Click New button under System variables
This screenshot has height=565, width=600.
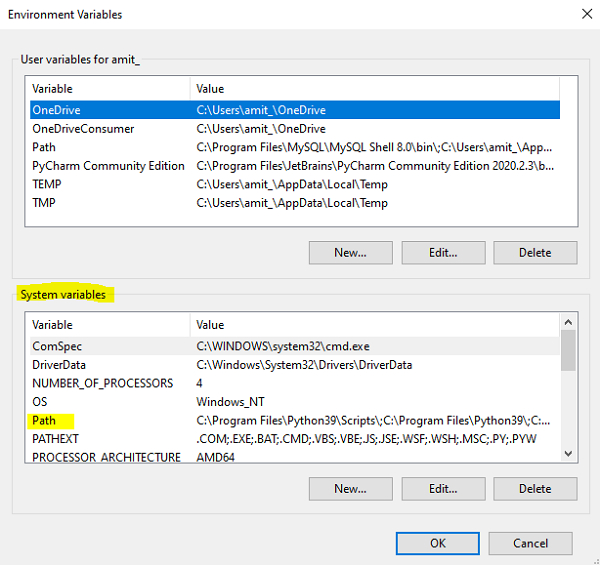click(350, 488)
